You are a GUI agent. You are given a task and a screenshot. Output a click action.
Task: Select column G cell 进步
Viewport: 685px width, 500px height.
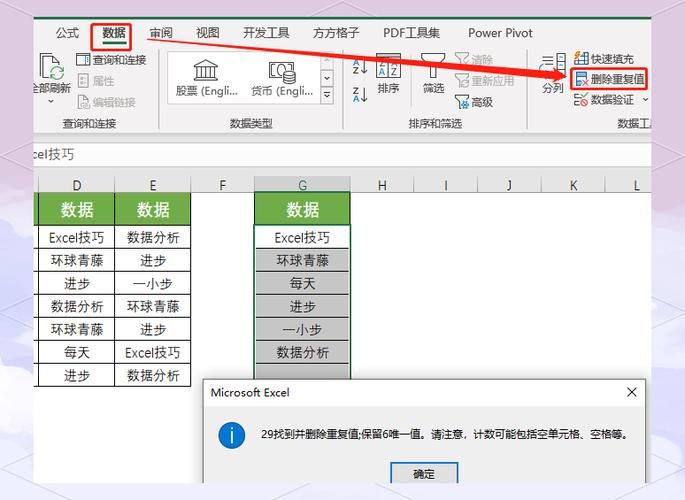tap(302, 306)
